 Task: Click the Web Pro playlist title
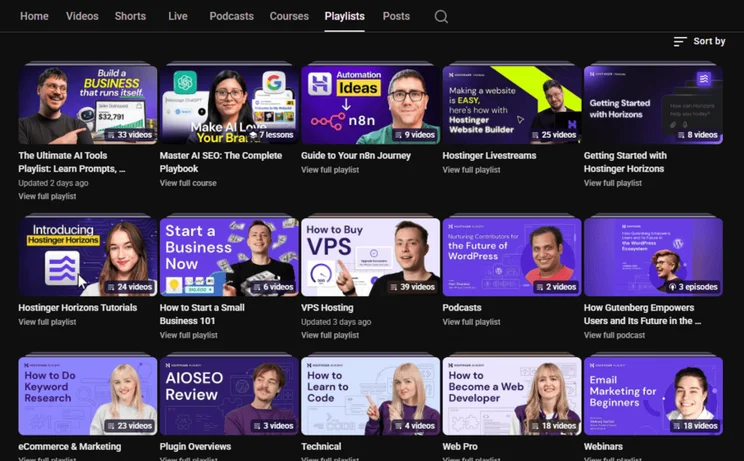pyautogui.click(x=460, y=447)
